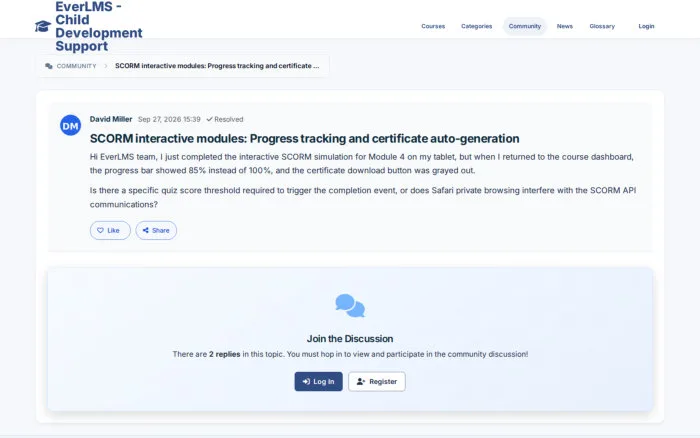Click the breadcrumb chevron separator

(x=106, y=66)
